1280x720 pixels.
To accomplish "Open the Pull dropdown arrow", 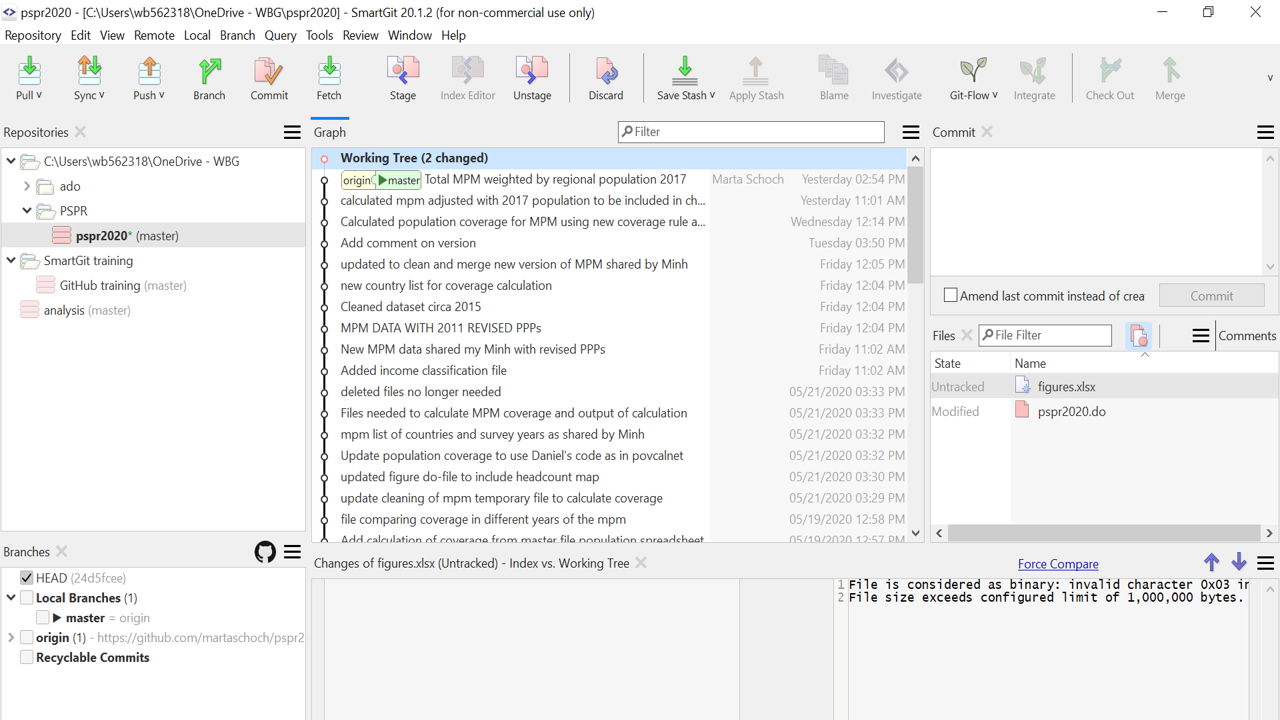I will (x=38, y=96).
